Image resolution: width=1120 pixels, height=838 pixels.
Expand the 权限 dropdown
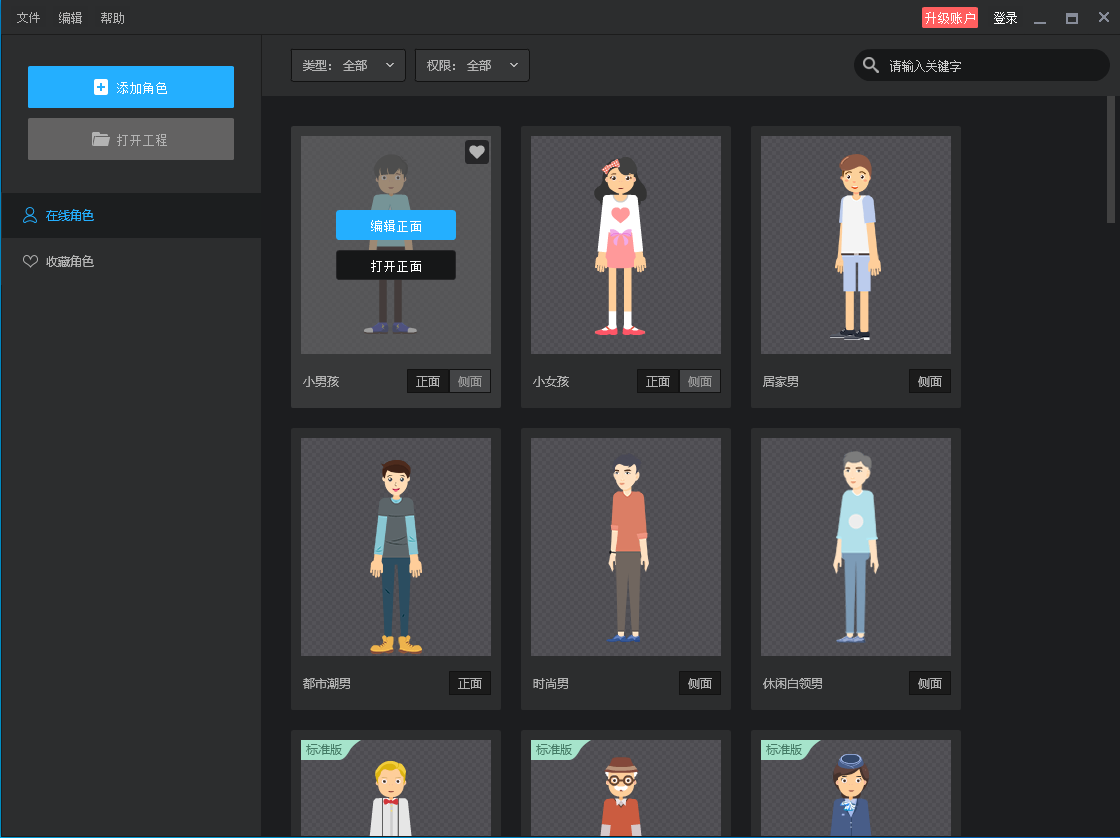coord(472,65)
